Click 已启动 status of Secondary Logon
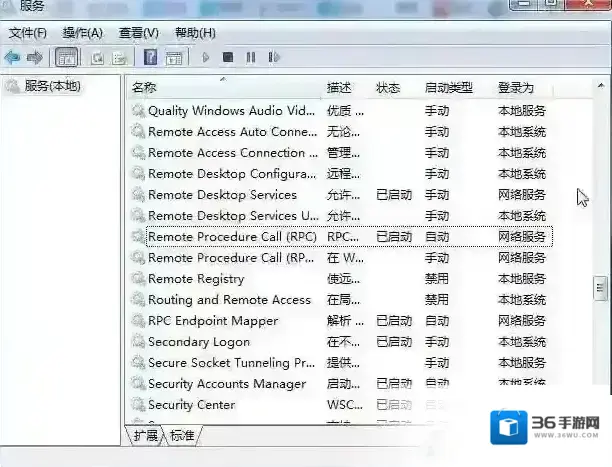612x467 pixels. [394, 342]
